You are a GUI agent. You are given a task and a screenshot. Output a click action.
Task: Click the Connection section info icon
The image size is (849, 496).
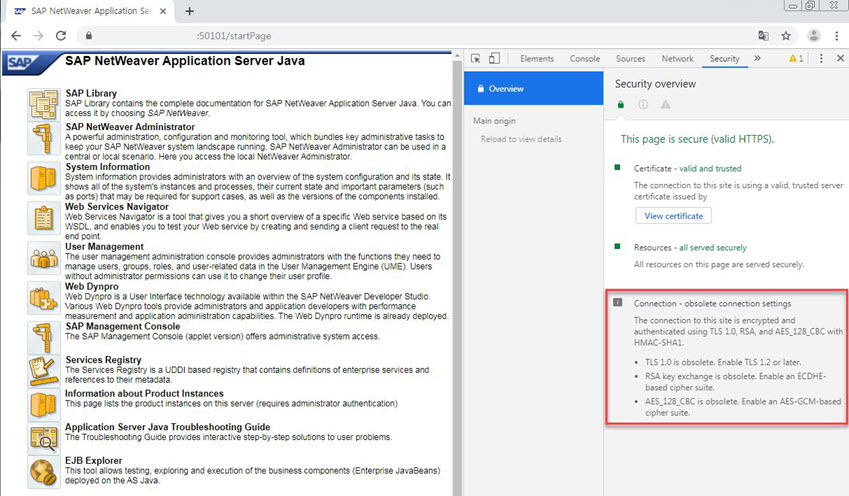coord(618,302)
